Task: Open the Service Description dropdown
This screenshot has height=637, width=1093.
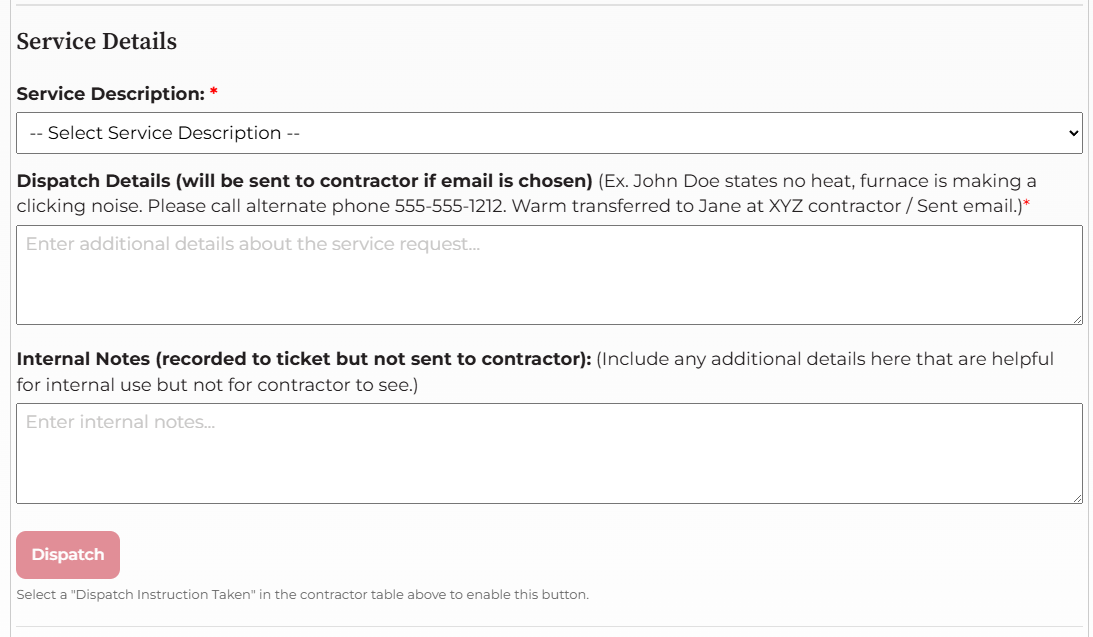Action: 548,133
